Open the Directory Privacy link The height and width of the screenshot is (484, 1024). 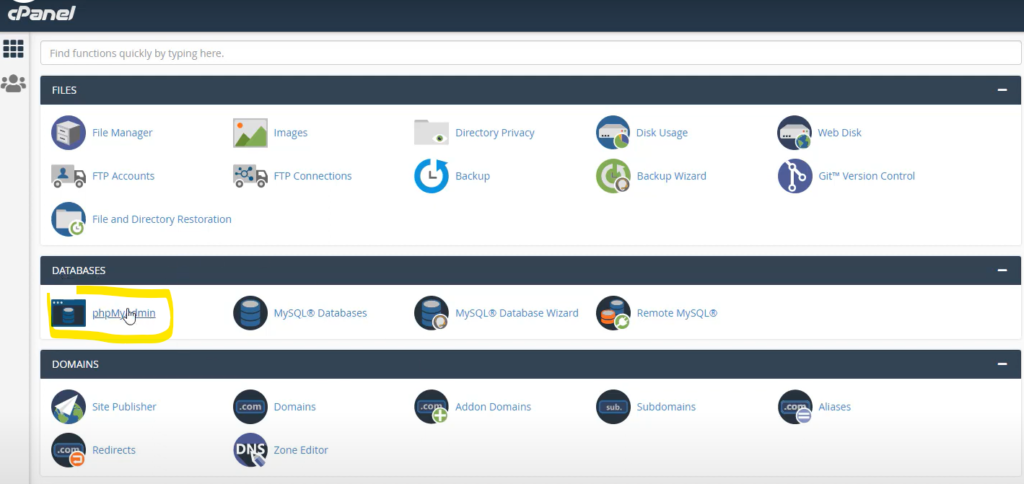tap(495, 133)
